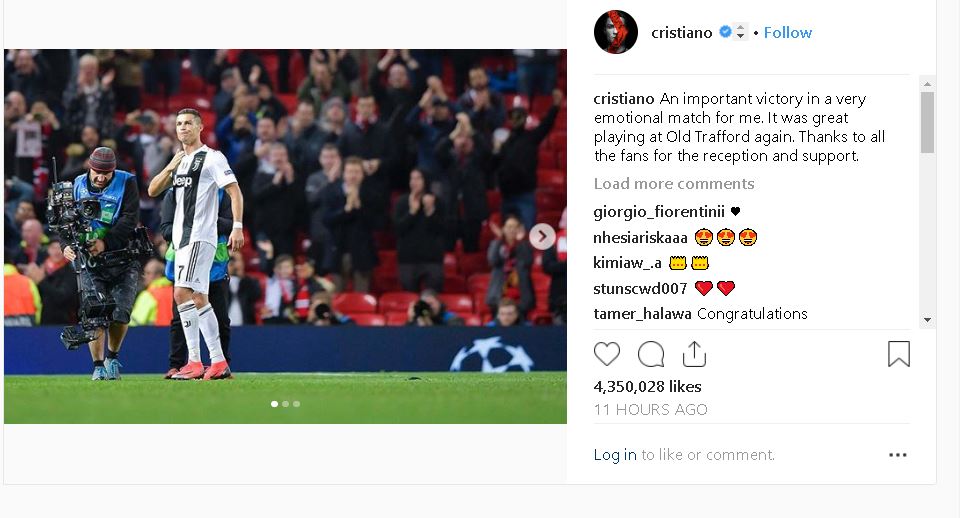The image size is (960, 518).
Task: Open comments via the speech bubble icon
Action: pos(651,354)
